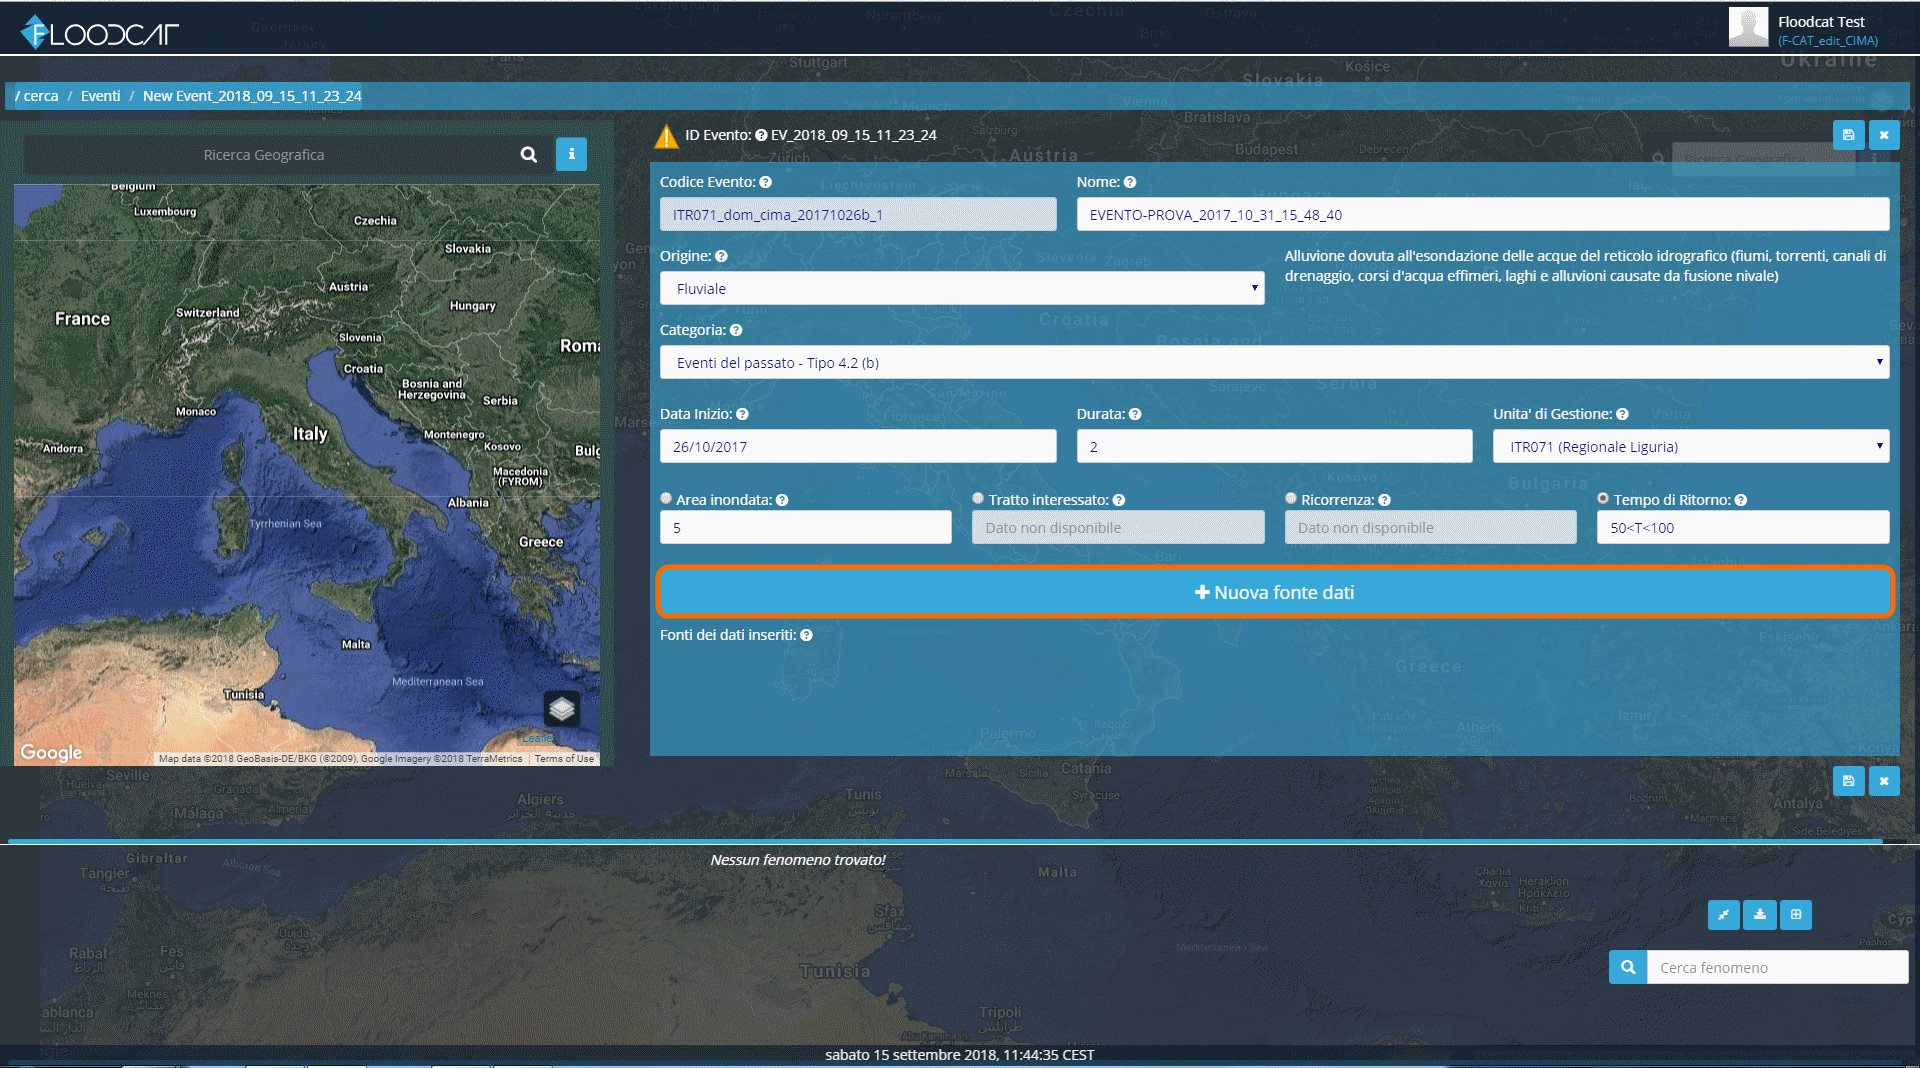This screenshot has height=1068, width=1920.
Task: Click help icon next to Codice Evento
Action: [x=765, y=182]
